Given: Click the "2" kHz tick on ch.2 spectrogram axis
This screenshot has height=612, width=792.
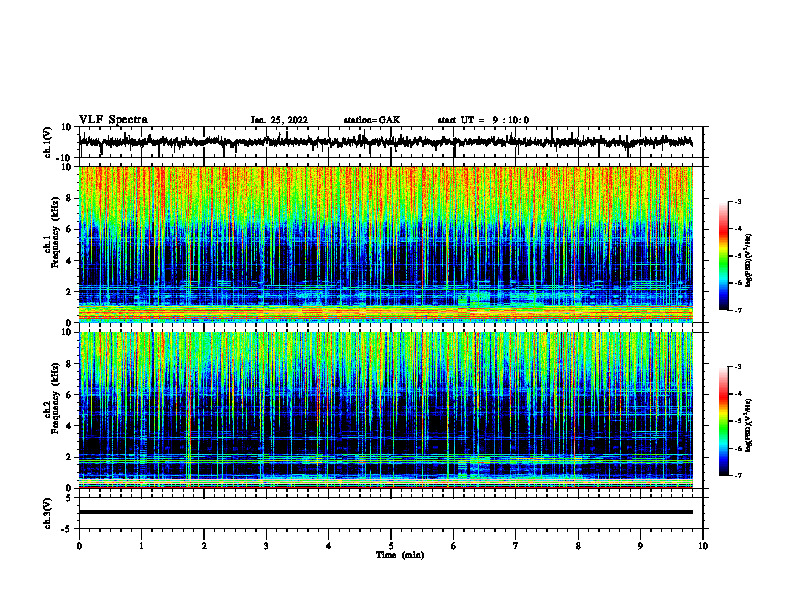Looking at the screenshot, I should [70, 457].
